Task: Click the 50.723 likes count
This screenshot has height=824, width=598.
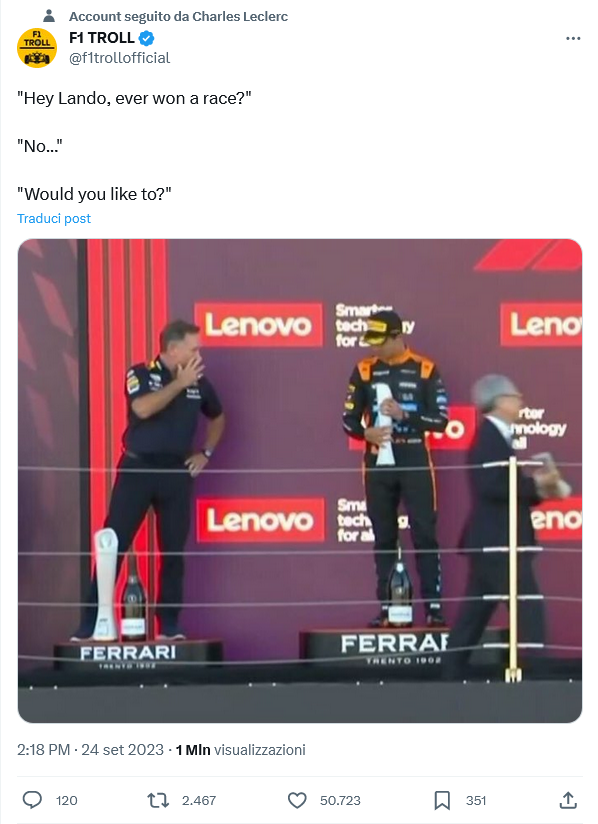Action: tap(340, 800)
